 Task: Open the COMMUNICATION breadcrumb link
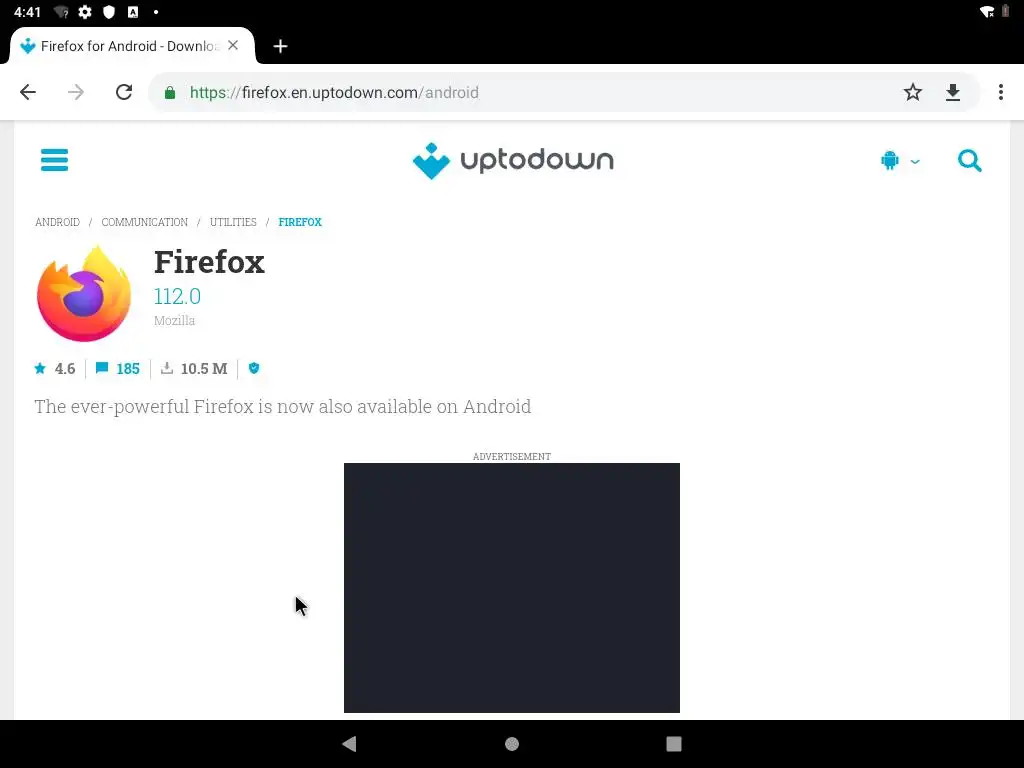(x=144, y=222)
